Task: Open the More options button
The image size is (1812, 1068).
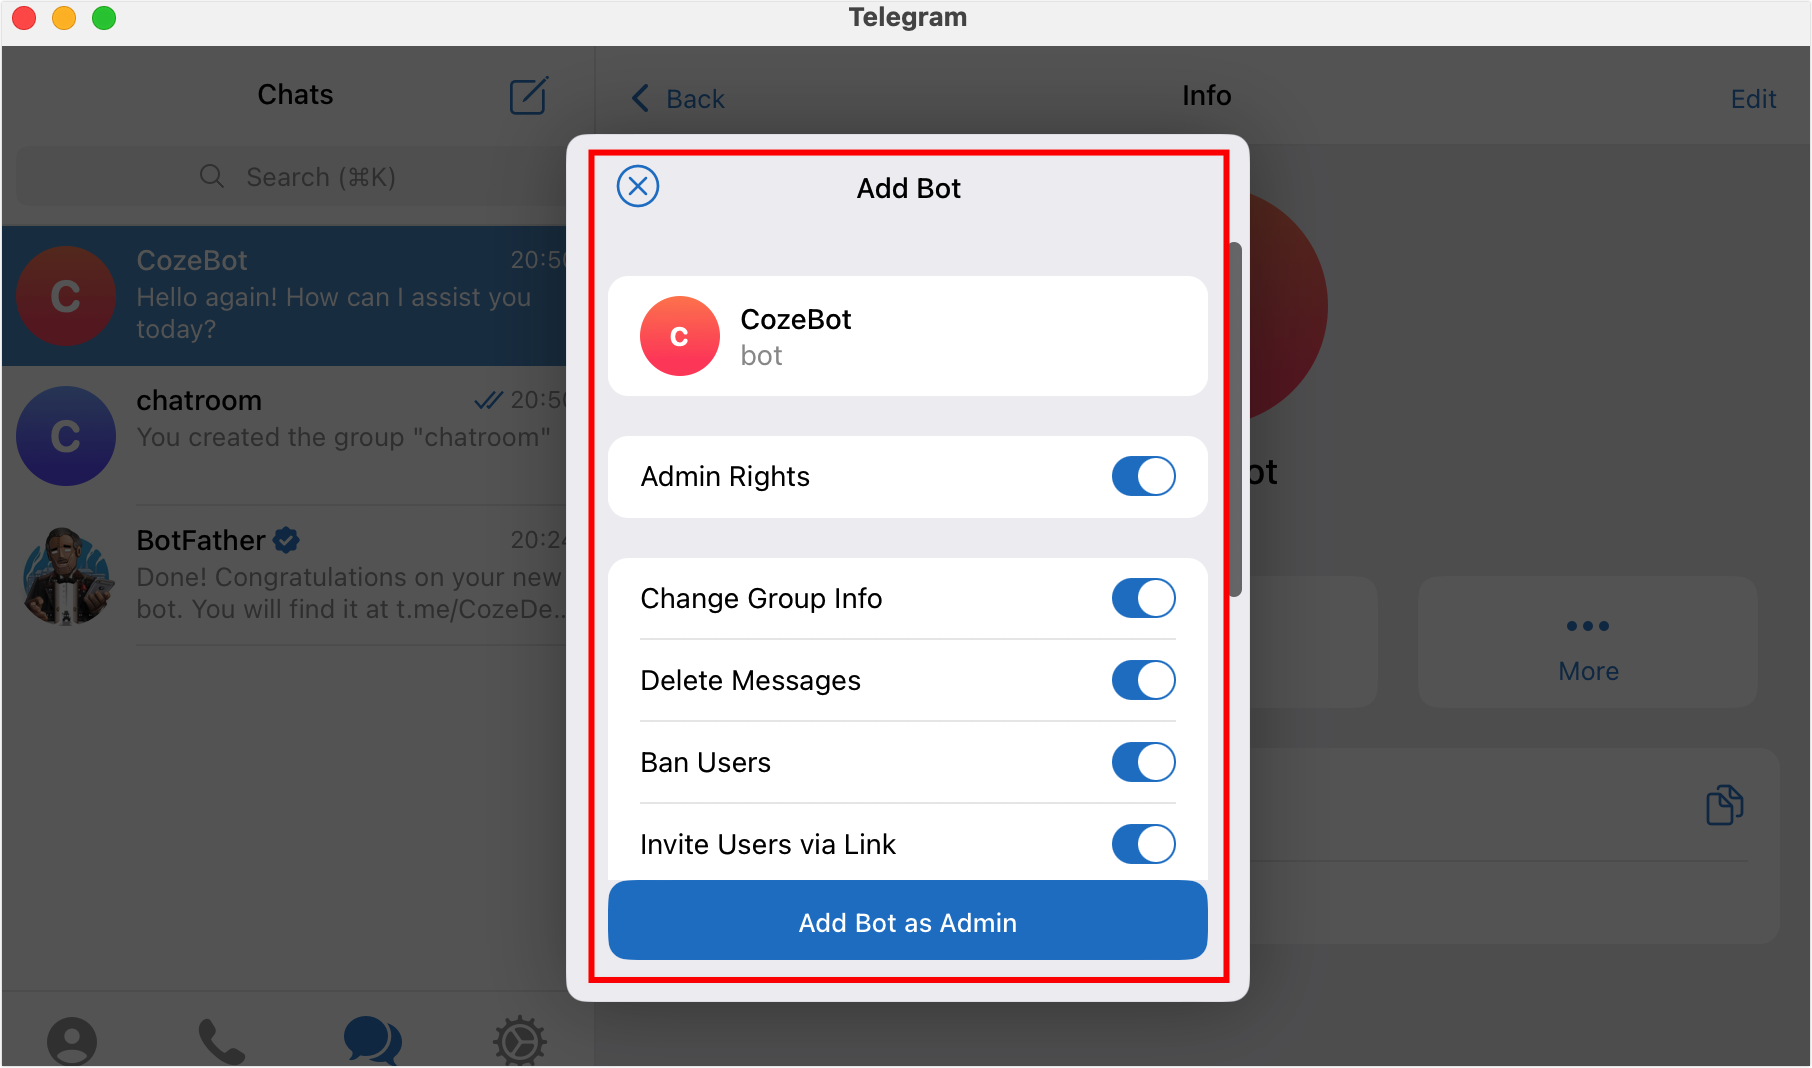Action: click(x=1588, y=643)
